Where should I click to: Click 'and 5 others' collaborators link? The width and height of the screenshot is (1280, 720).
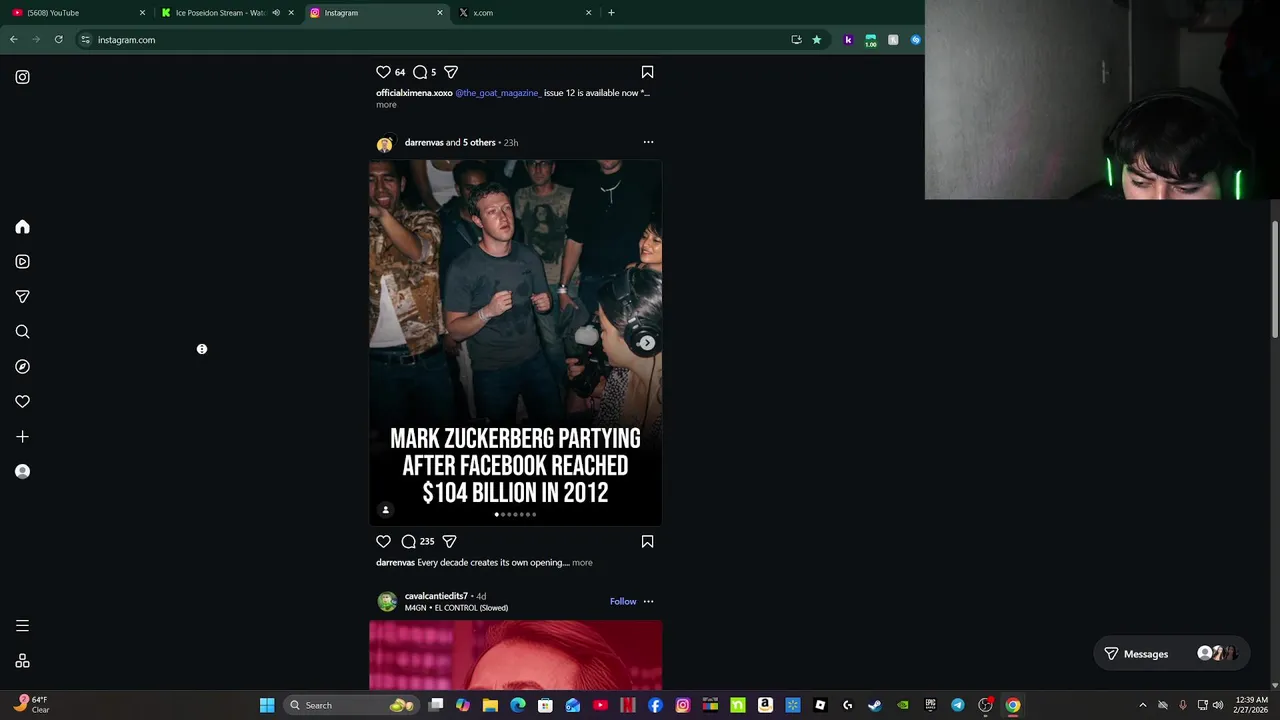(x=471, y=142)
